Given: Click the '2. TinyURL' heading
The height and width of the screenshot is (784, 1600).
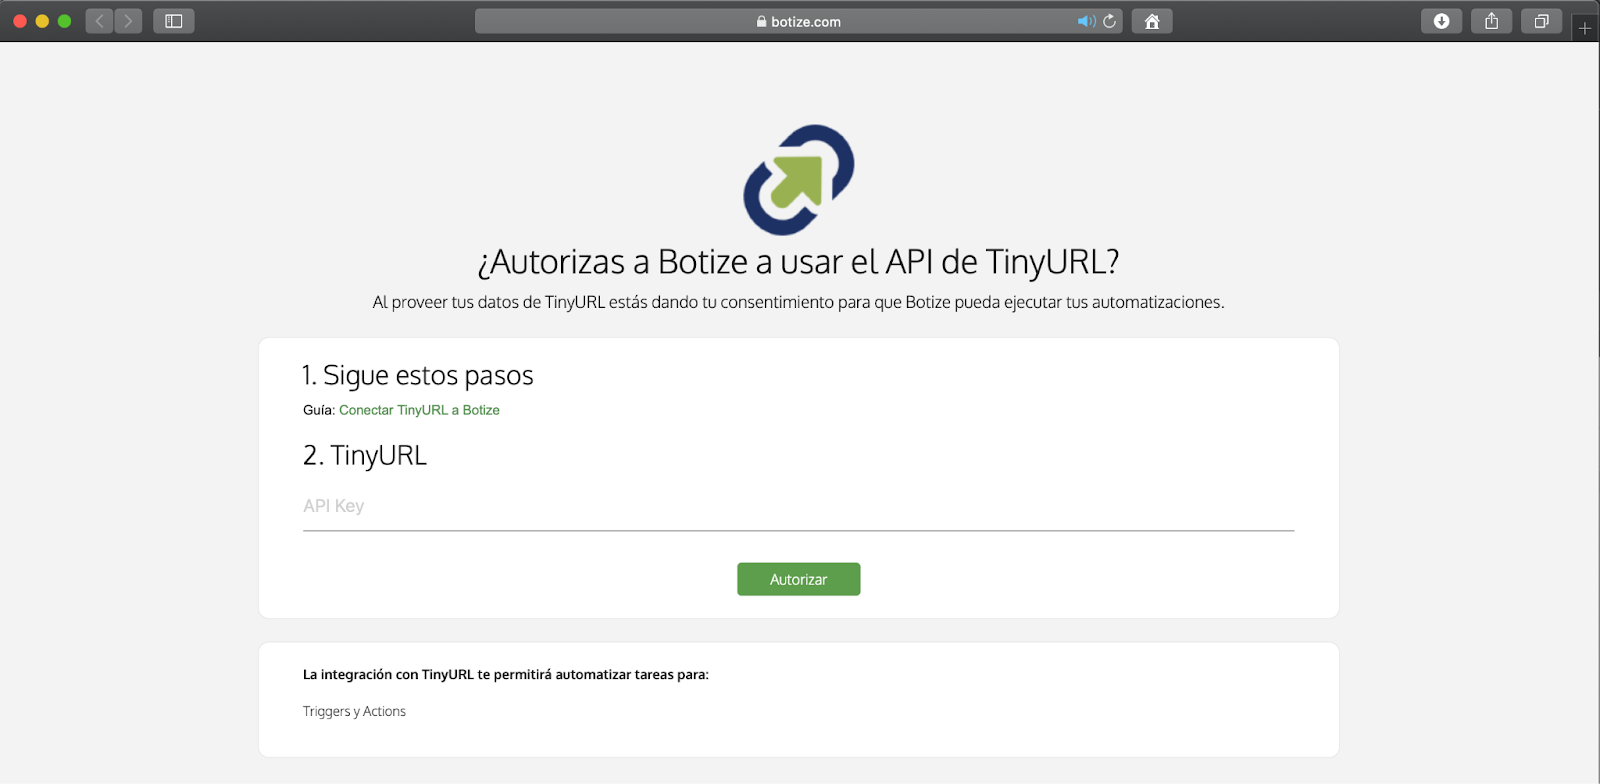Looking at the screenshot, I should pos(365,456).
